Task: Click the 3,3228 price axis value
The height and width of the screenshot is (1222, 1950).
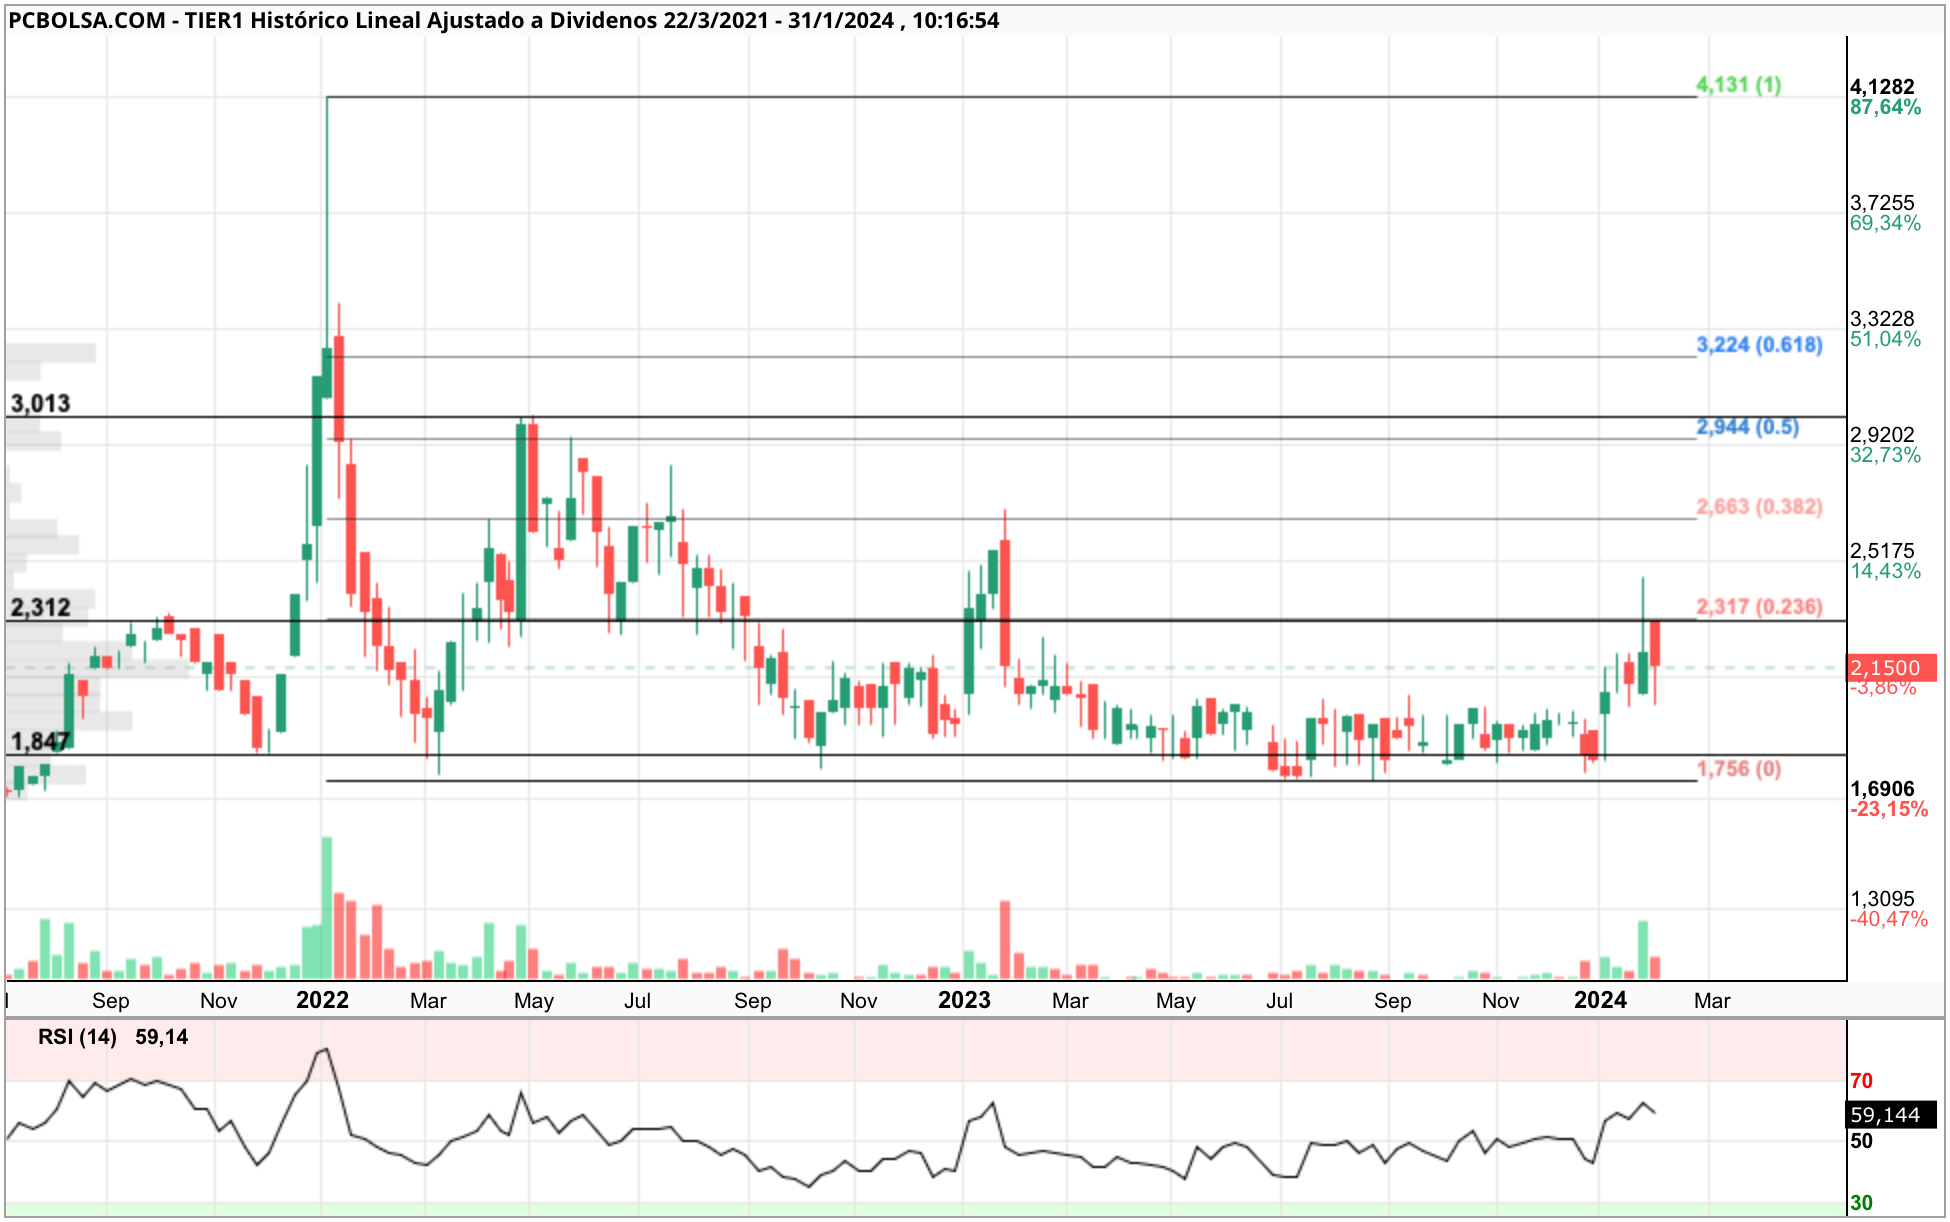Action: click(1882, 319)
